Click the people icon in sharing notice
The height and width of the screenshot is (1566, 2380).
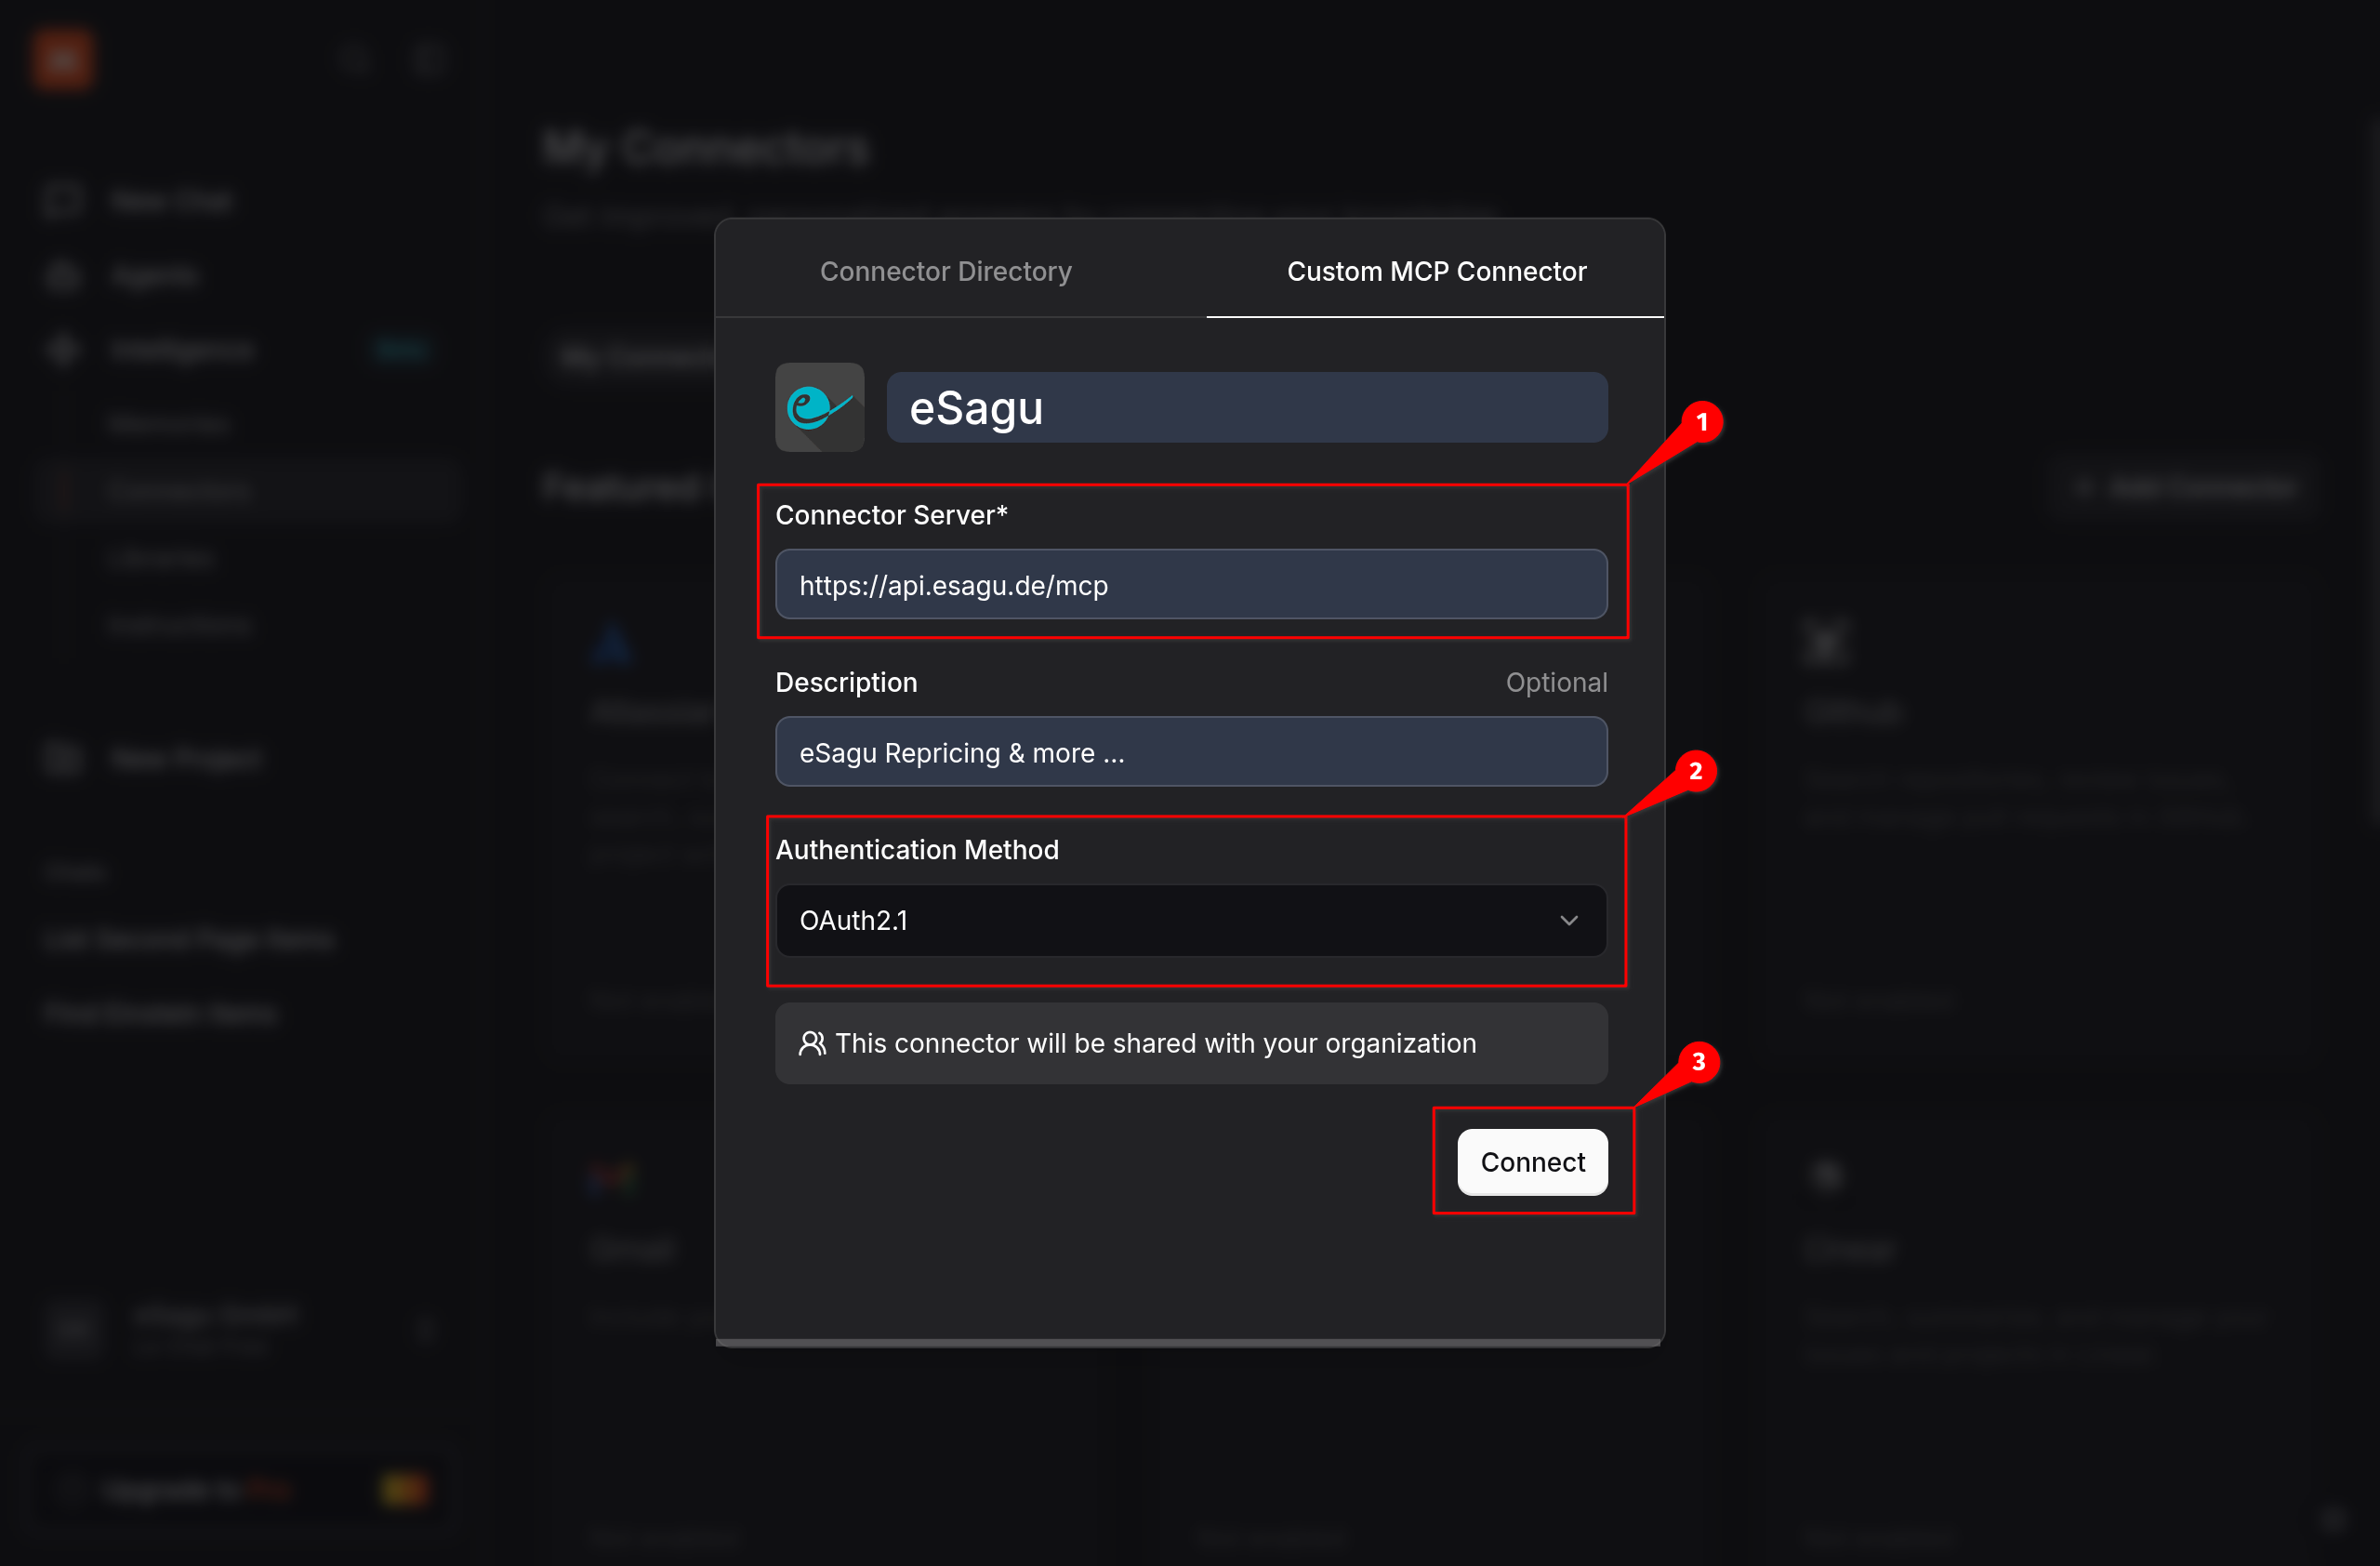click(x=811, y=1043)
